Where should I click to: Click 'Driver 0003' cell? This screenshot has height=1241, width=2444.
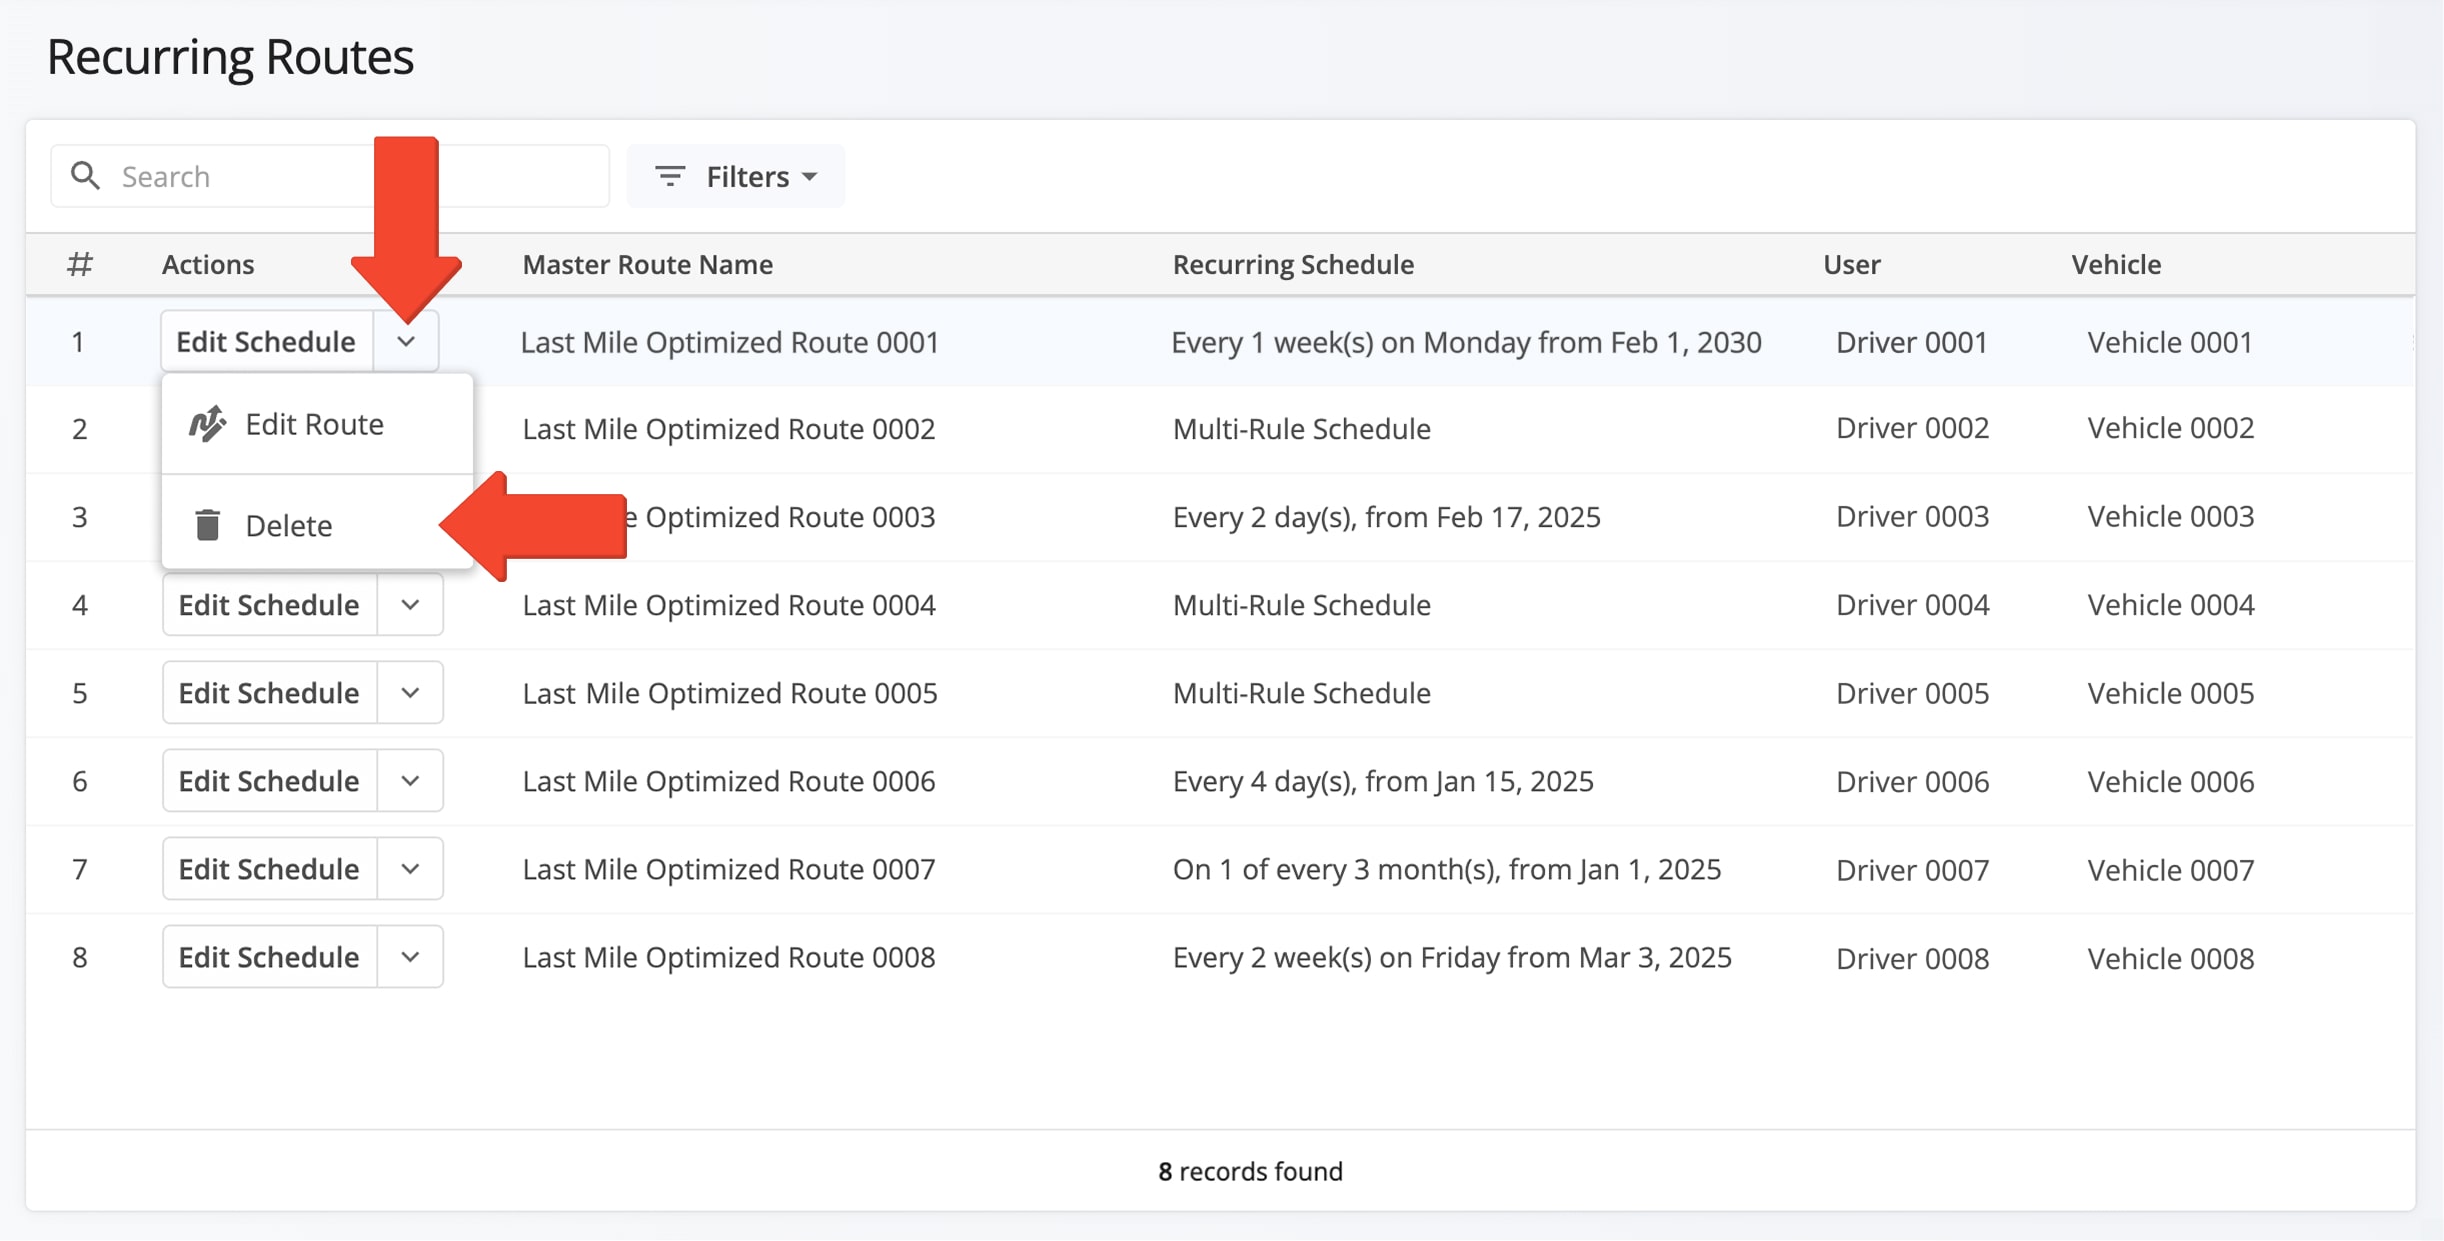[x=1912, y=517]
